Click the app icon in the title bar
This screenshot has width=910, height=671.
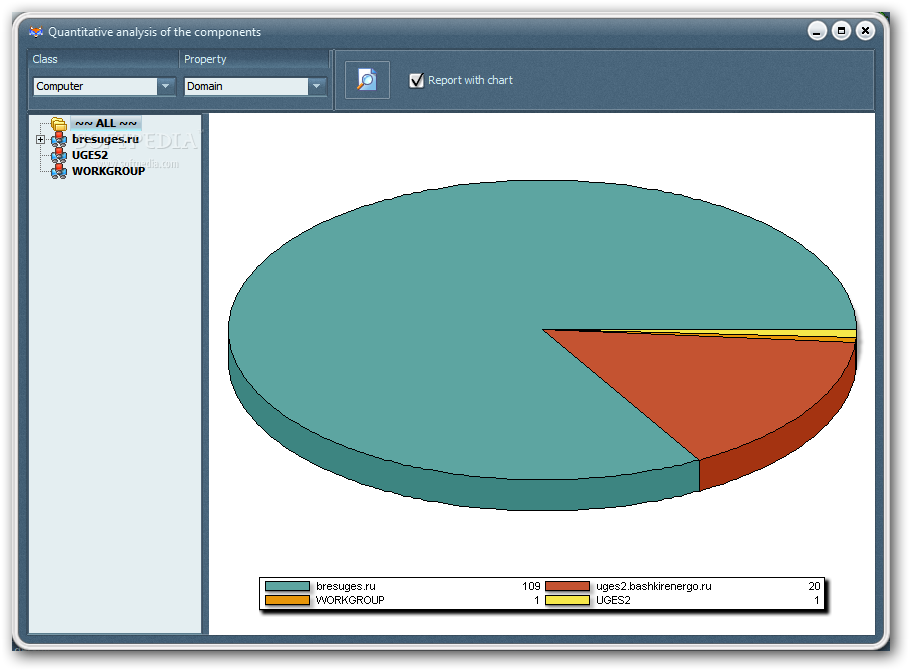tap(36, 32)
